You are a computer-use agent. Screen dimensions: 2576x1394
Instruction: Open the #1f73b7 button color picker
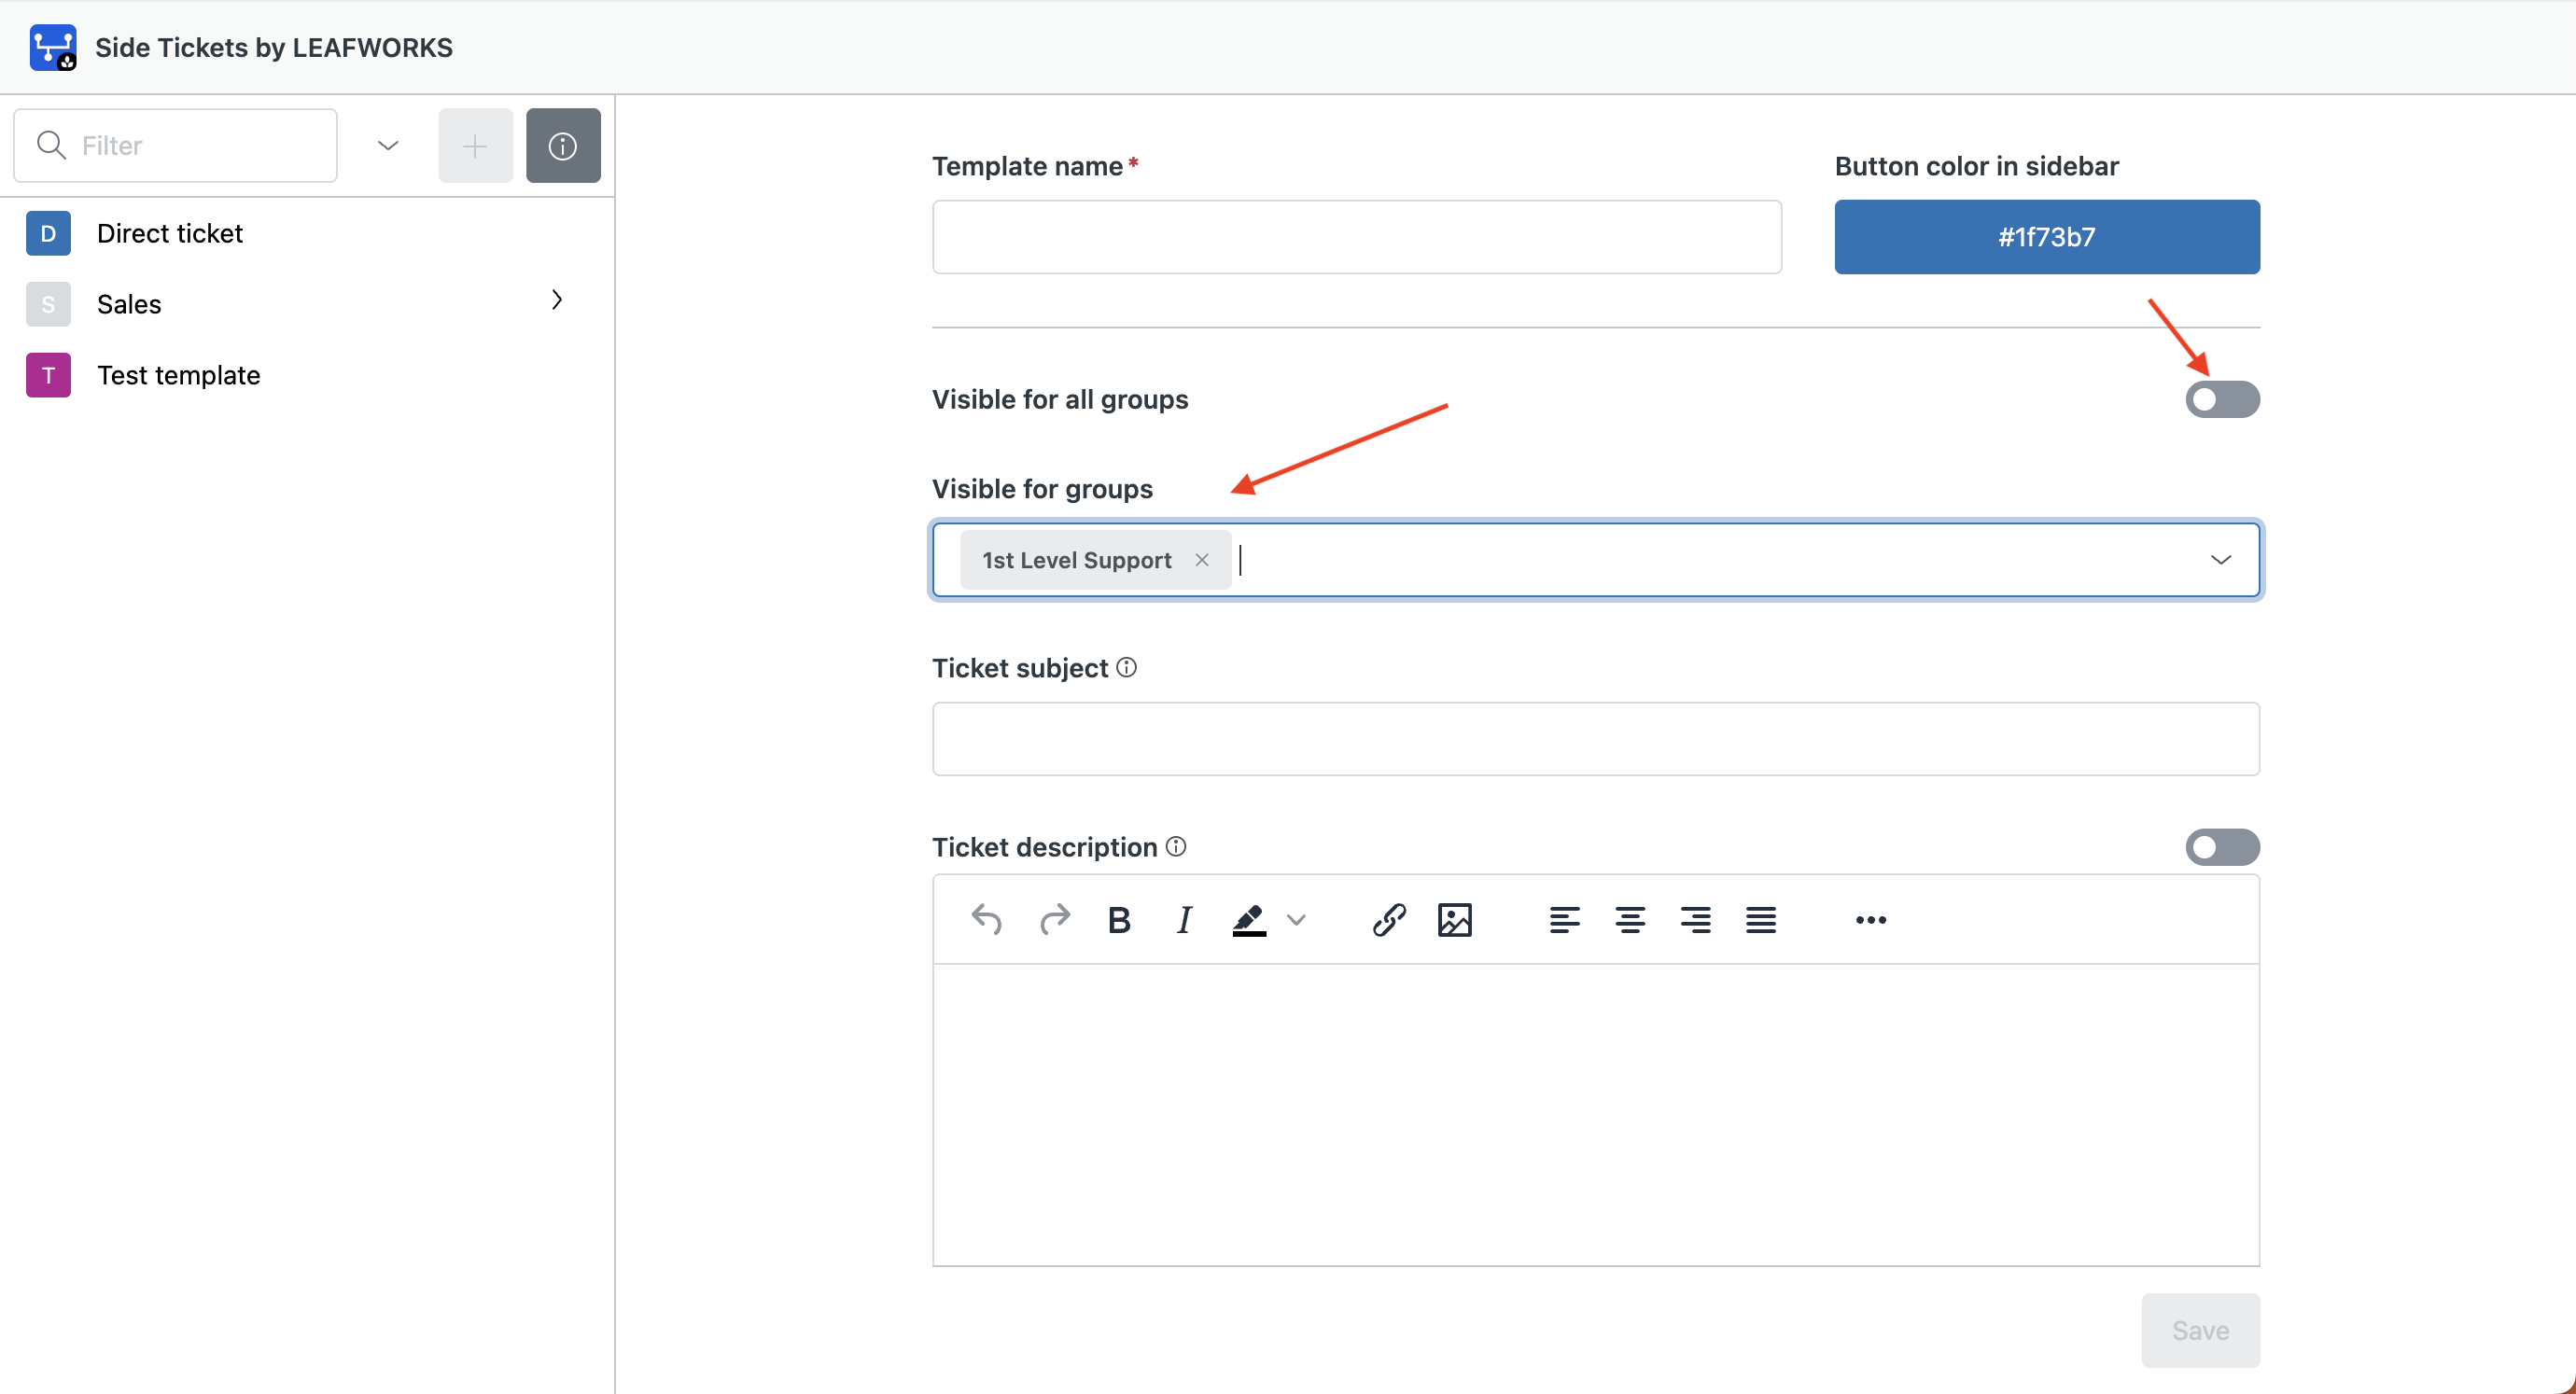click(x=2046, y=237)
